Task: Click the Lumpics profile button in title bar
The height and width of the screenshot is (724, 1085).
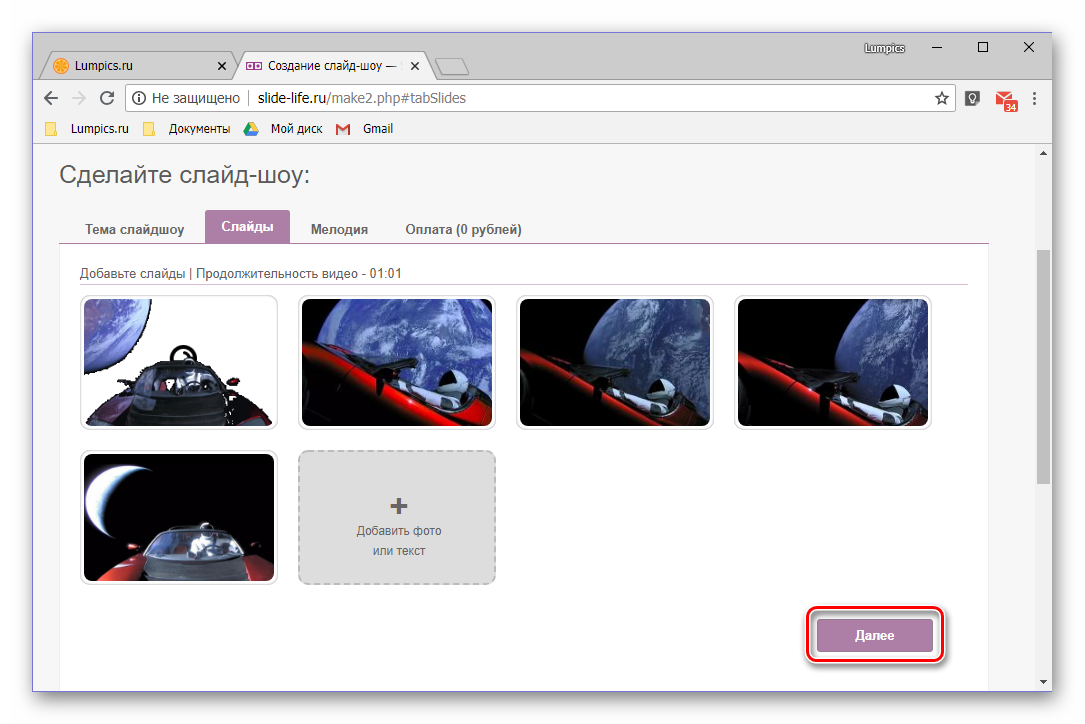Action: (x=884, y=48)
